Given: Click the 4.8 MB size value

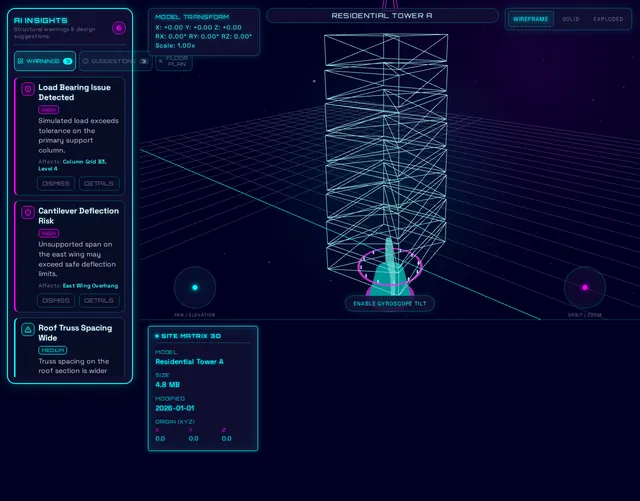Looking at the screenshot, I should pos(167,385).
